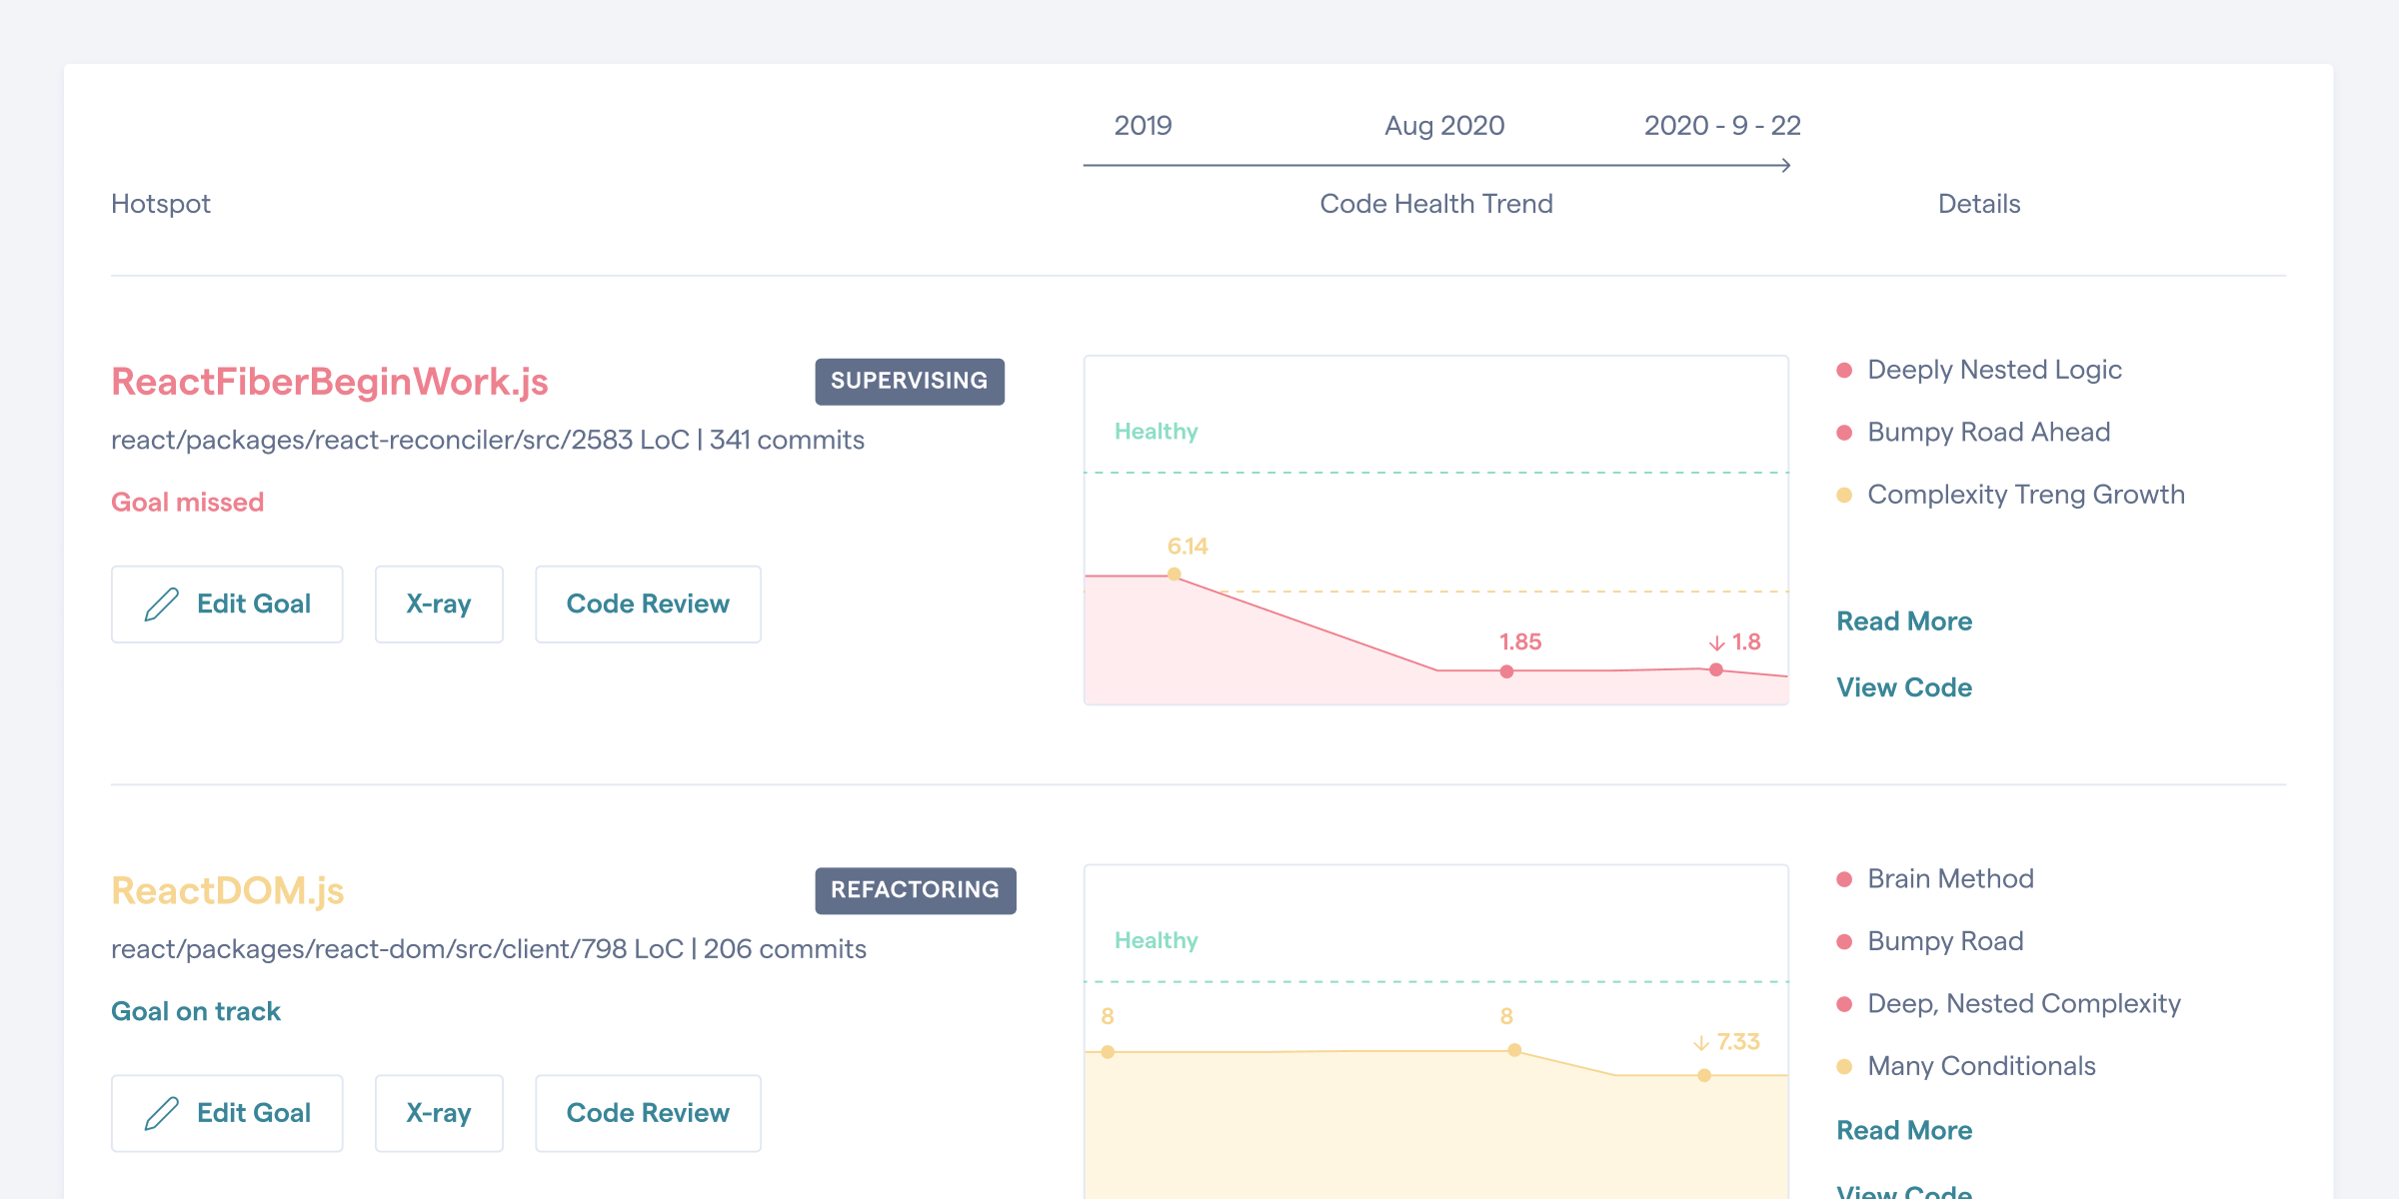Screen dimensions: 2399x1199
Task: Click Read More for ReactFiberBeginWork.js
Action: pyautogui.click(x=1904, y=621)
